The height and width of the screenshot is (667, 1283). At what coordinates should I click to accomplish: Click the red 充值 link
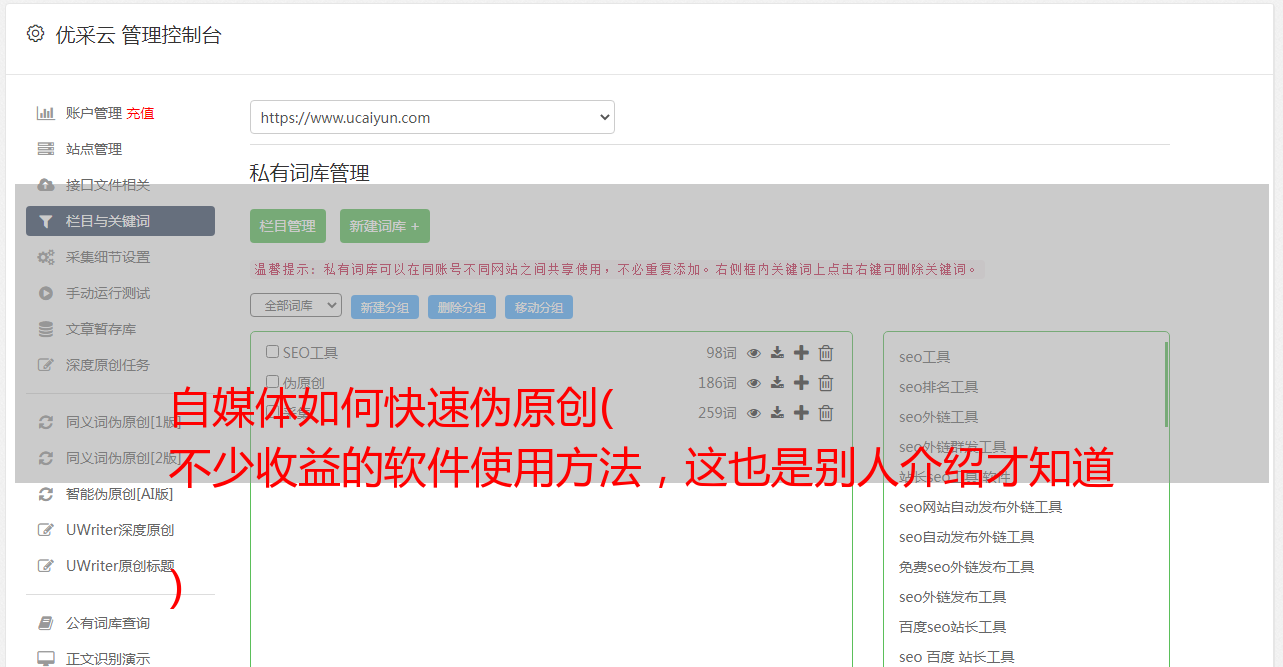tap(140, 113)
